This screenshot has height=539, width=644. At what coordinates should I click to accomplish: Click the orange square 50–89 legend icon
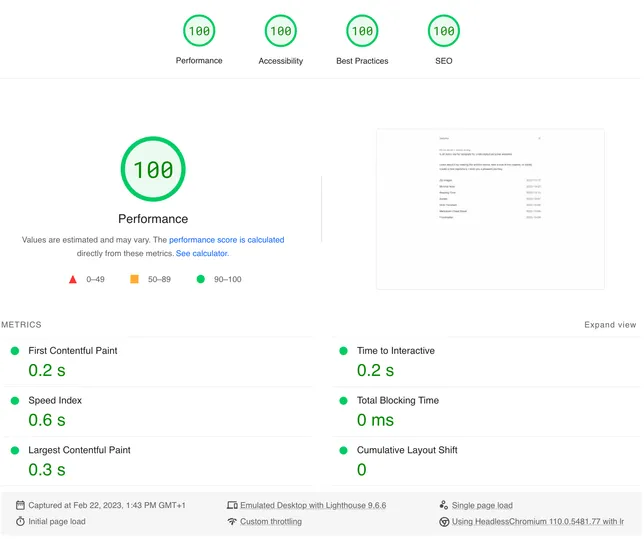tap(134, 280)
